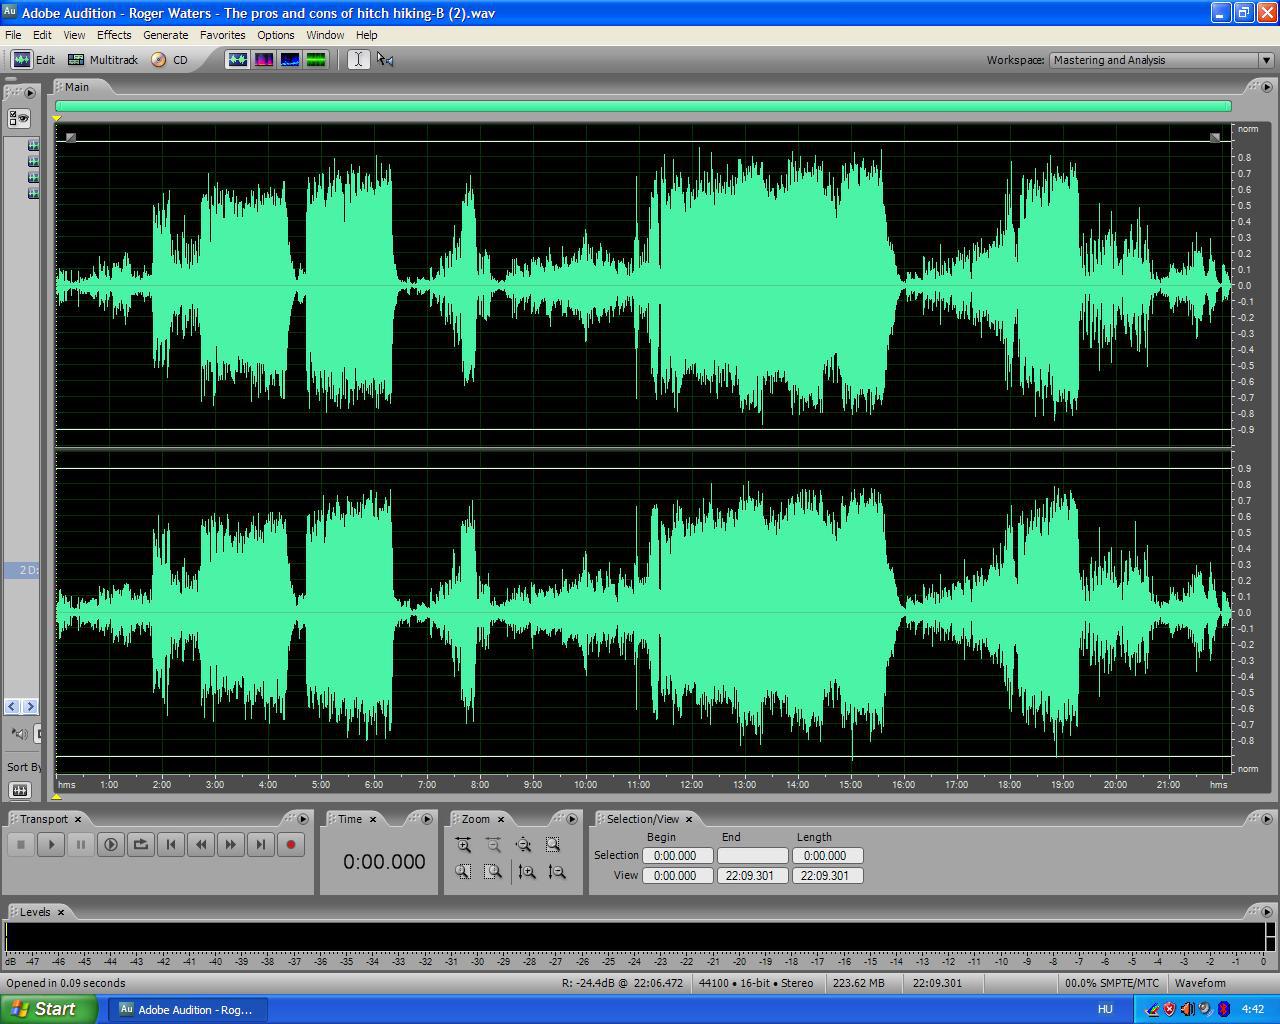Click Zoom Out Horizontally icon
Viewport: 1280px width, 1024px height.
(493, 845)
